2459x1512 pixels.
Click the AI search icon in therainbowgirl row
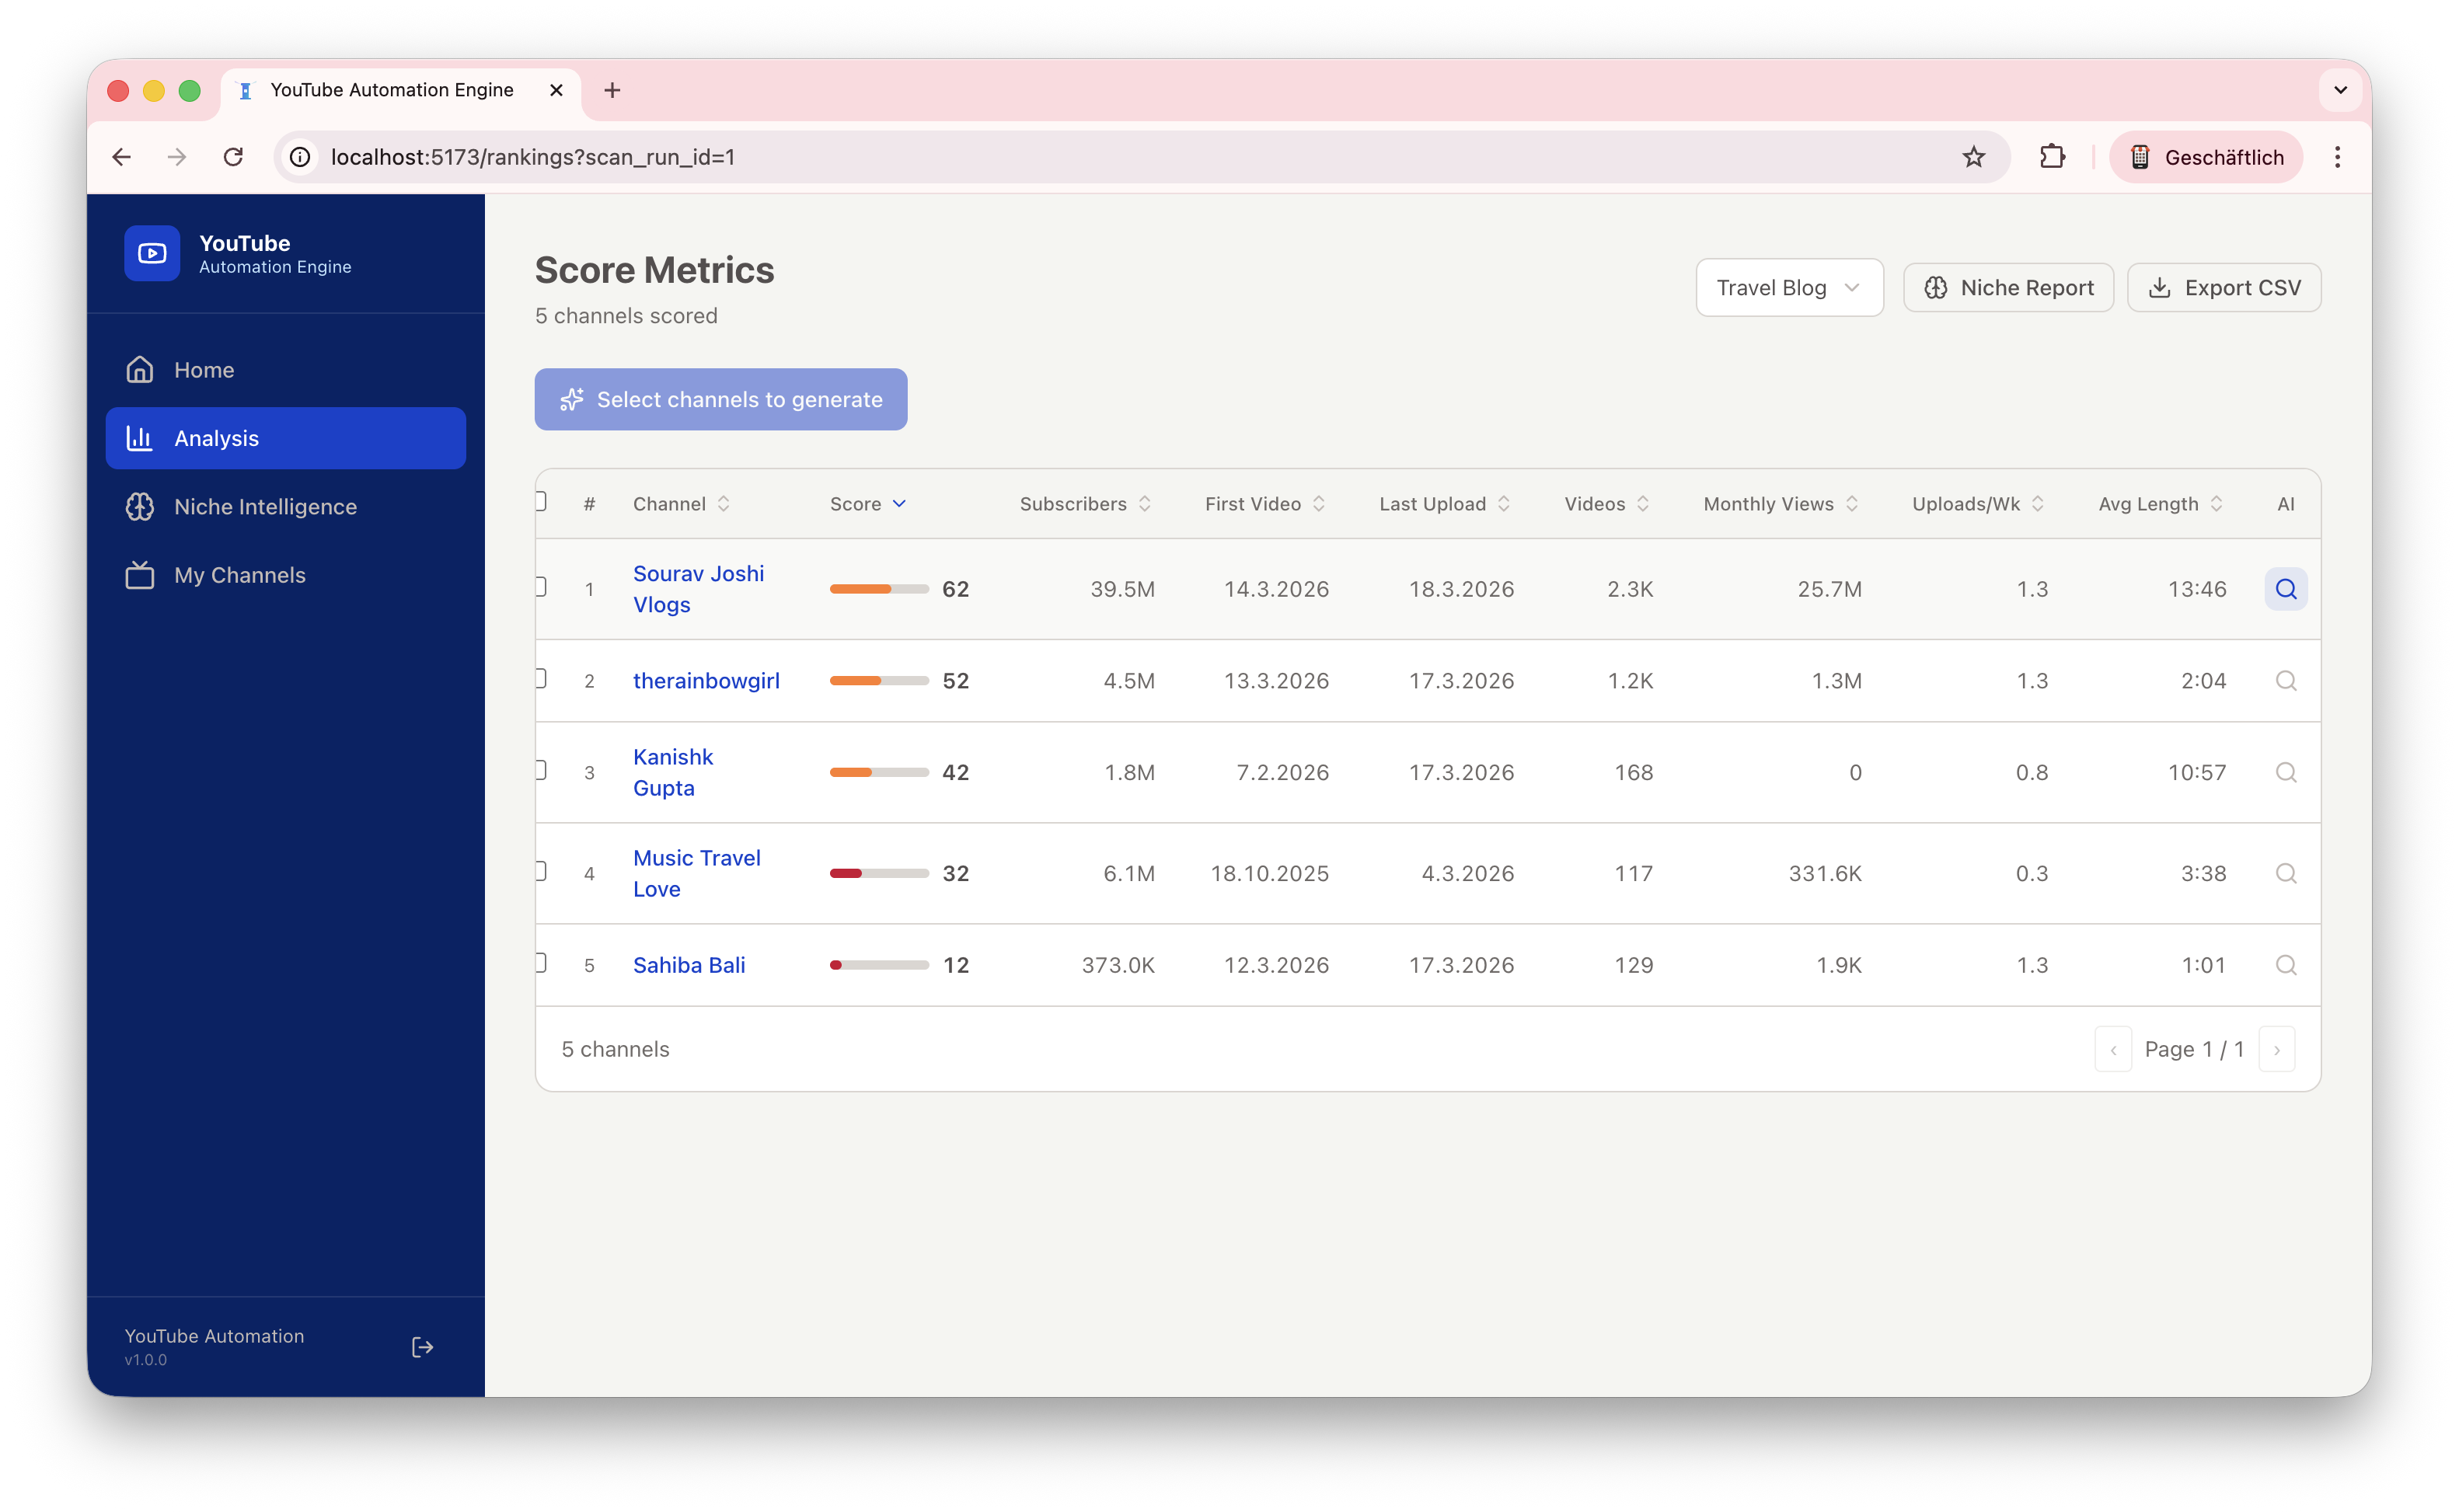(x=2285, y=681)
